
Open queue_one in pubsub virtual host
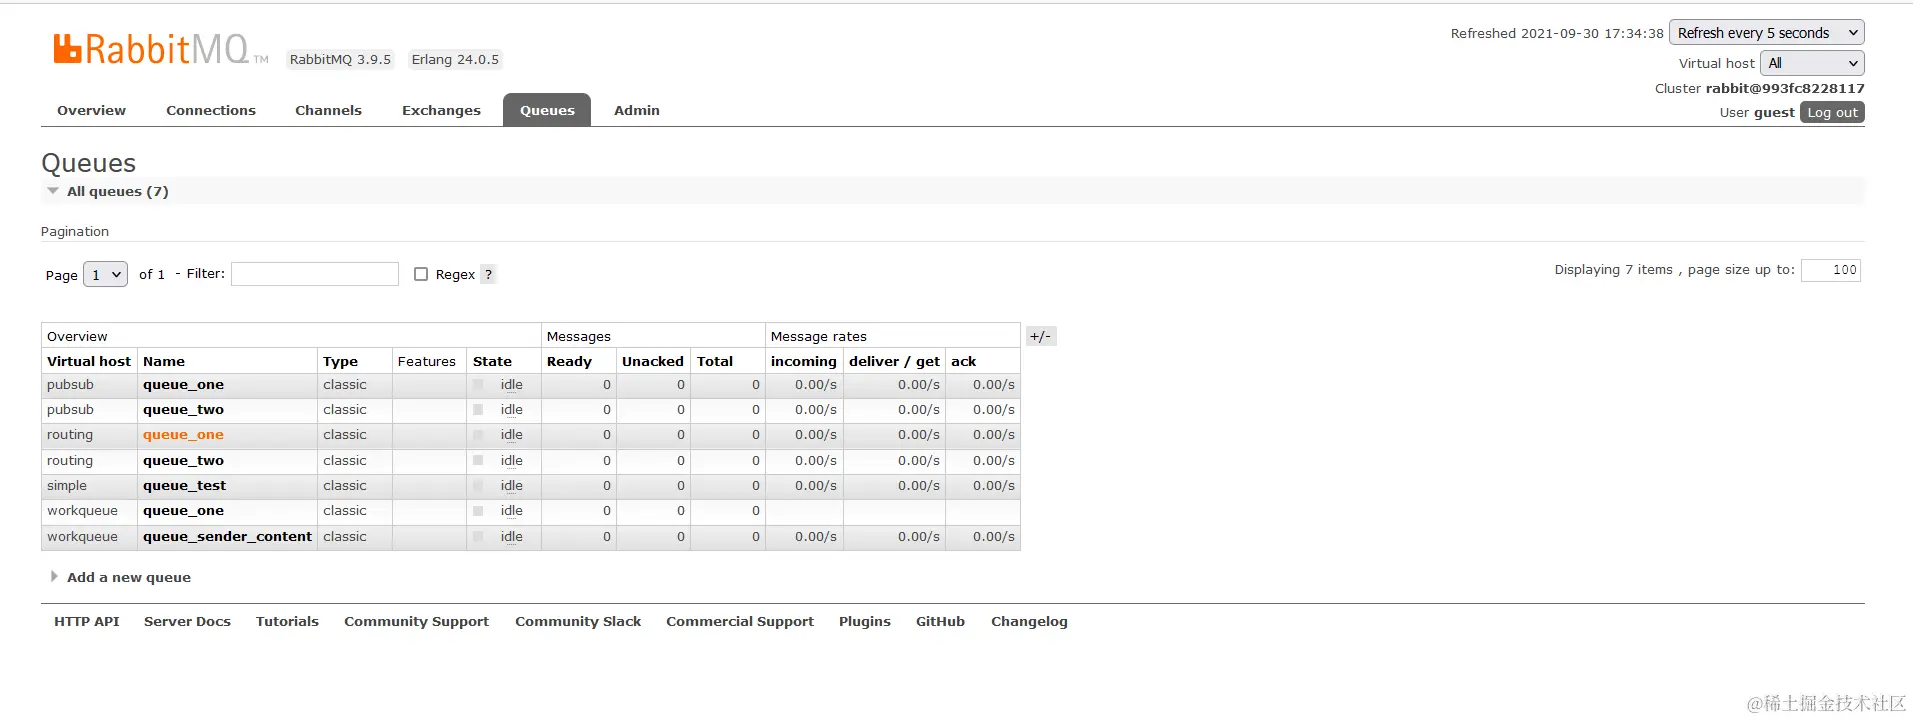183,385
